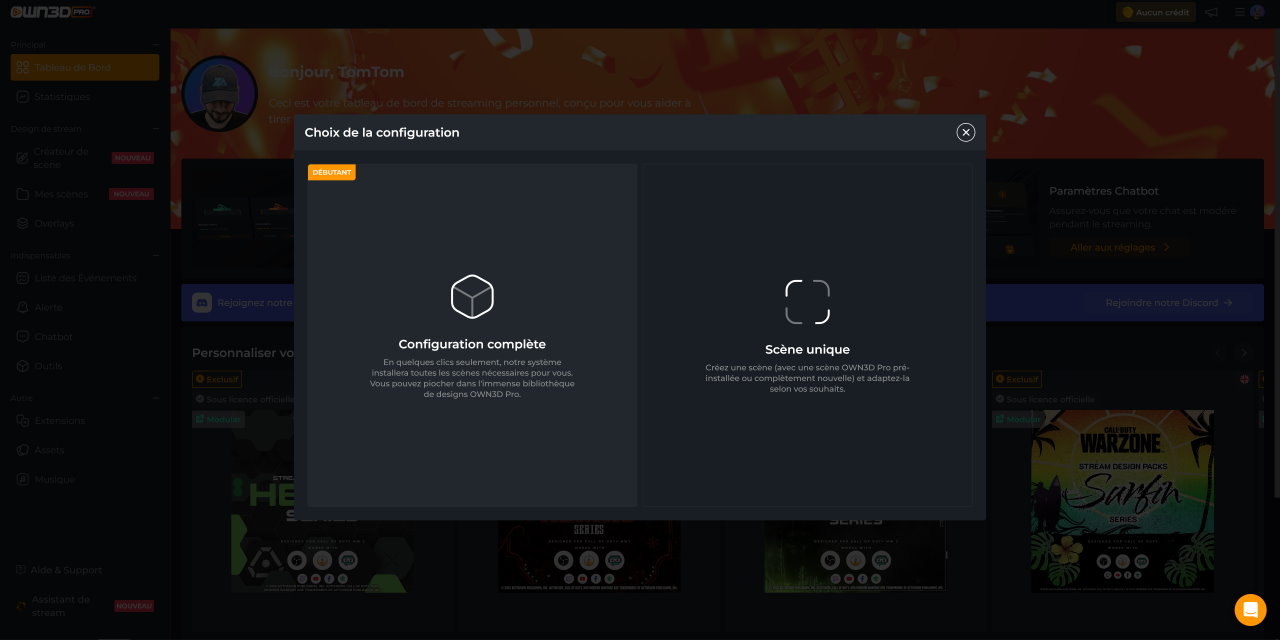Click Aller aux réglages in Paramètres Chatbot
Screen dimensions: 1280x640
(x=1119, y=247)
